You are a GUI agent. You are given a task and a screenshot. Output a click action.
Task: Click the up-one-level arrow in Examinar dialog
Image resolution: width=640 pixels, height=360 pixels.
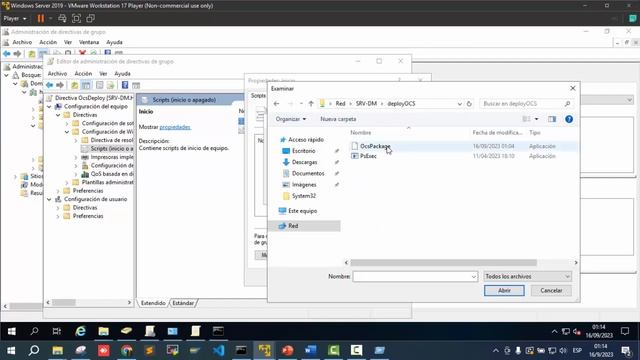[x=311, y=104]
